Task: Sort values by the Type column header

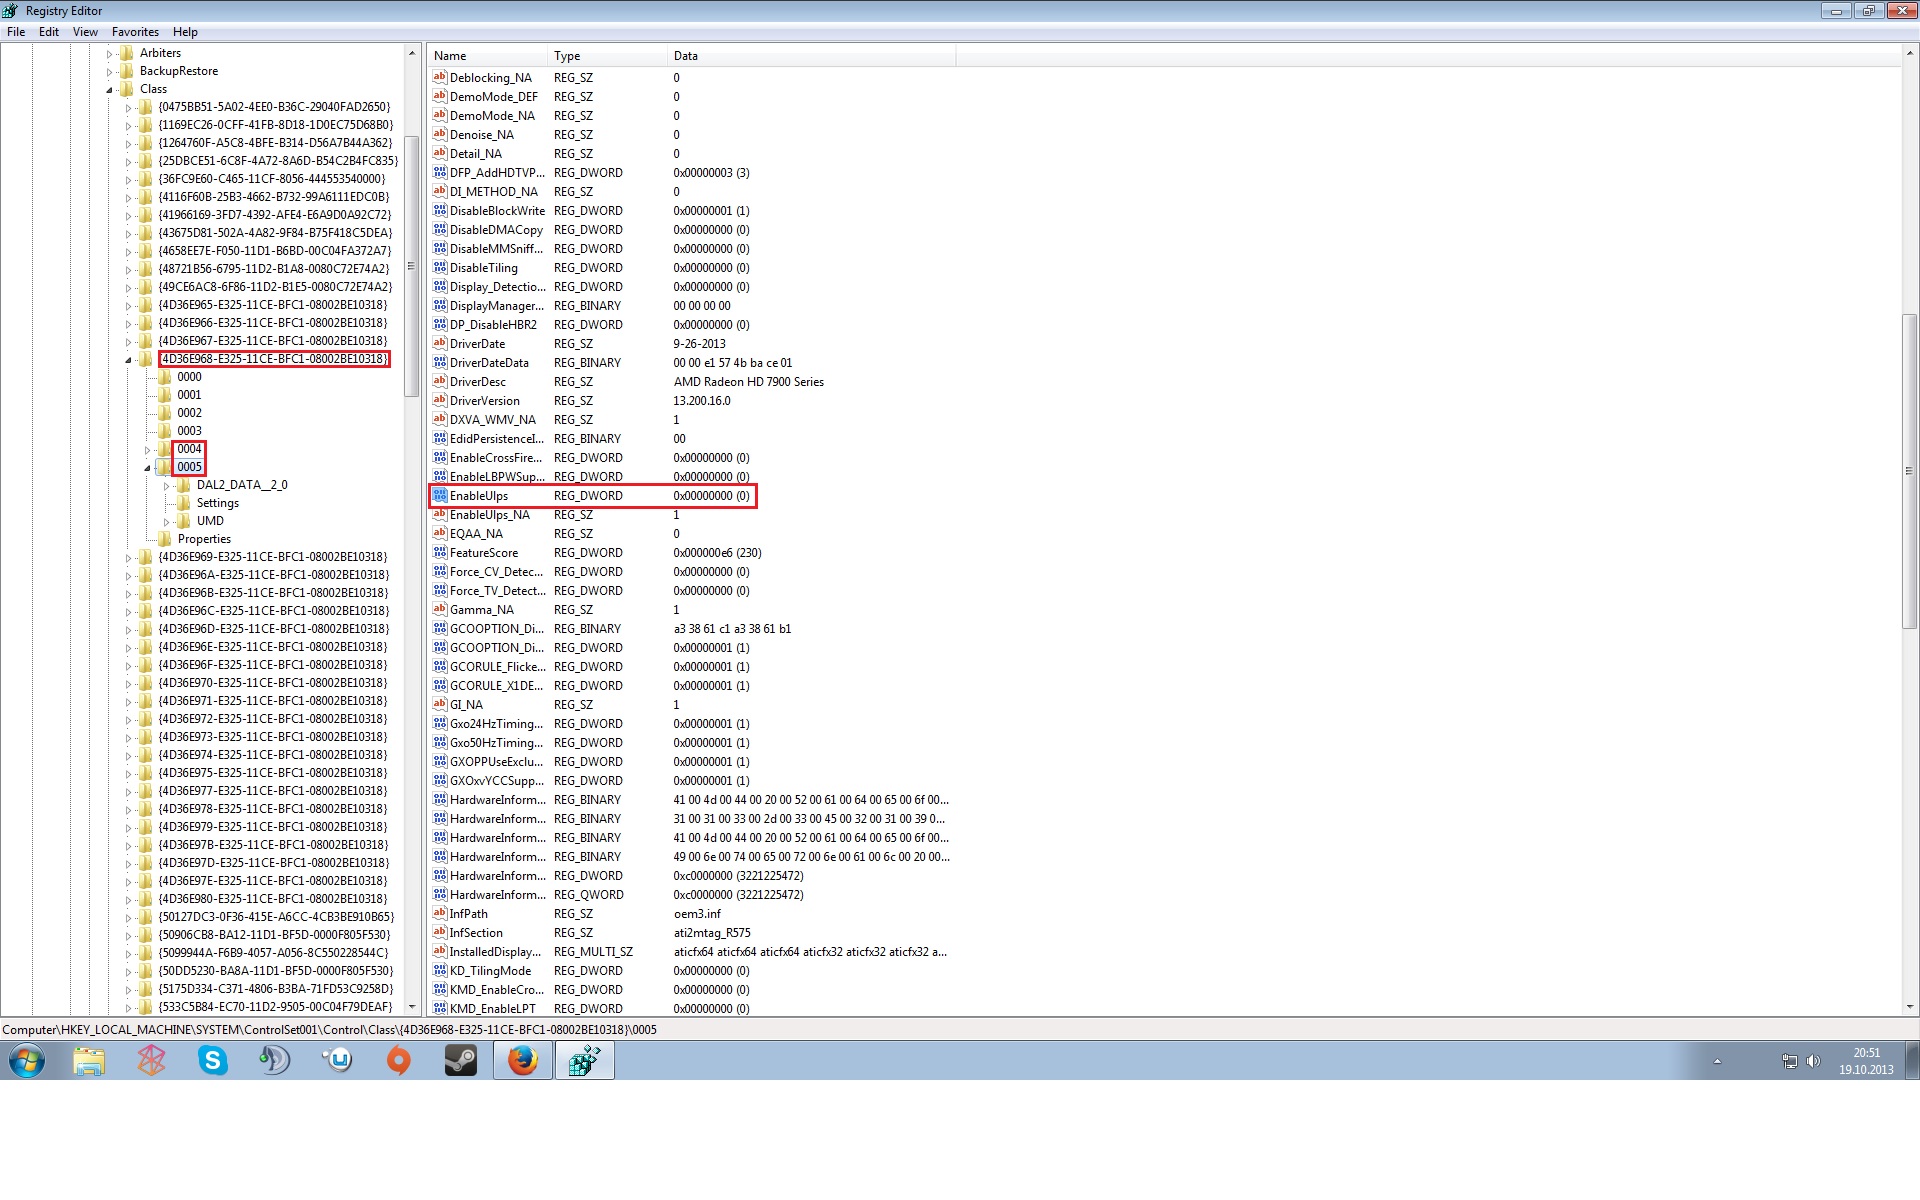Action: point(608,56)
